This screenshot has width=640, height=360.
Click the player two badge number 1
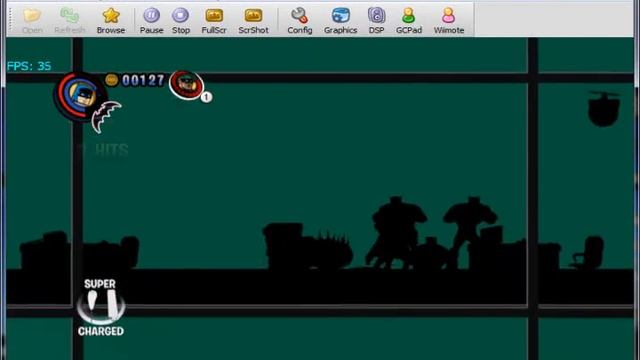click(x=206, y=97)
